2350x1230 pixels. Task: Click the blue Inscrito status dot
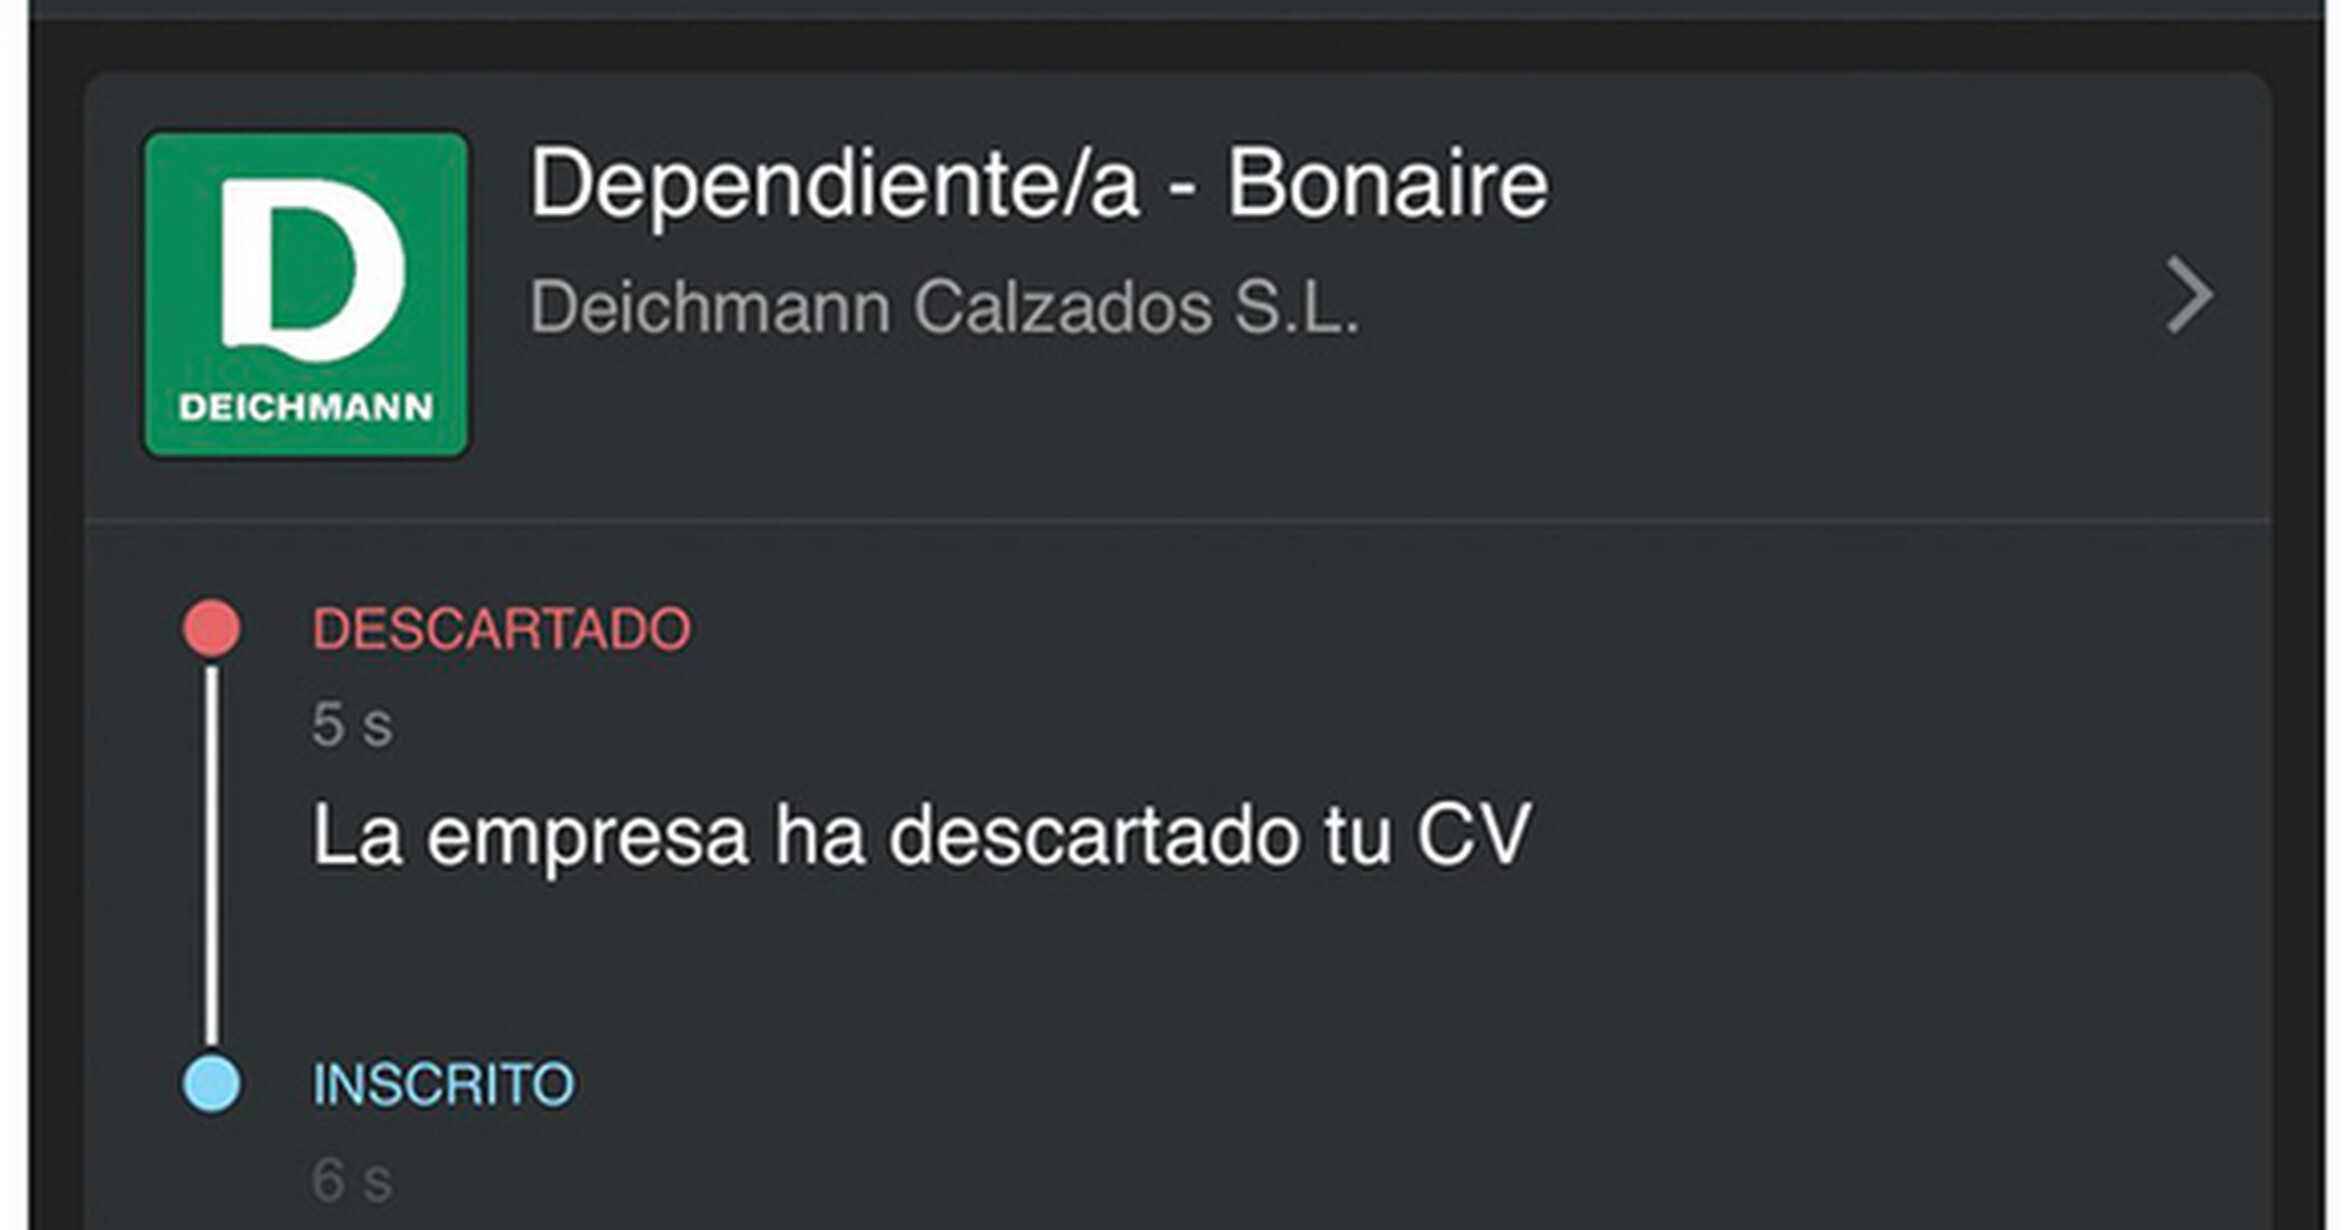(211, 1084)
